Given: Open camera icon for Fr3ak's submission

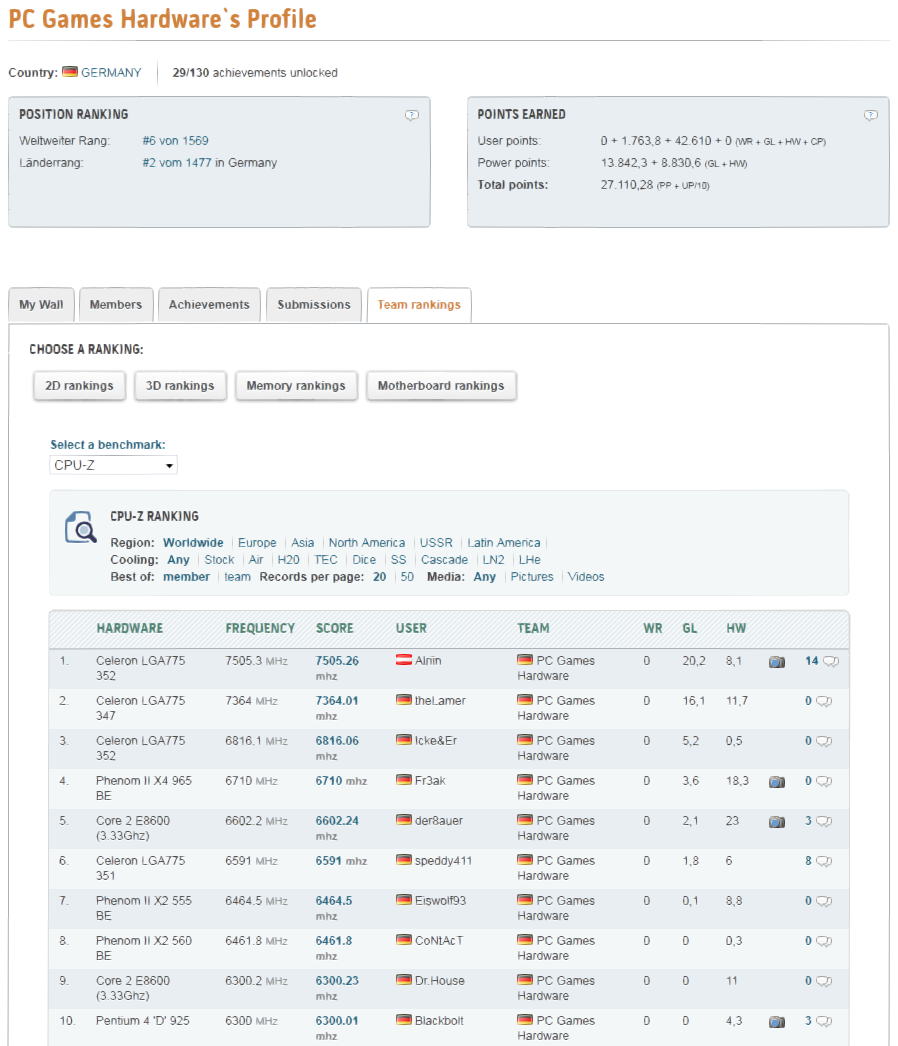Looking at the screenshot, I should click(x=777, y=782).
